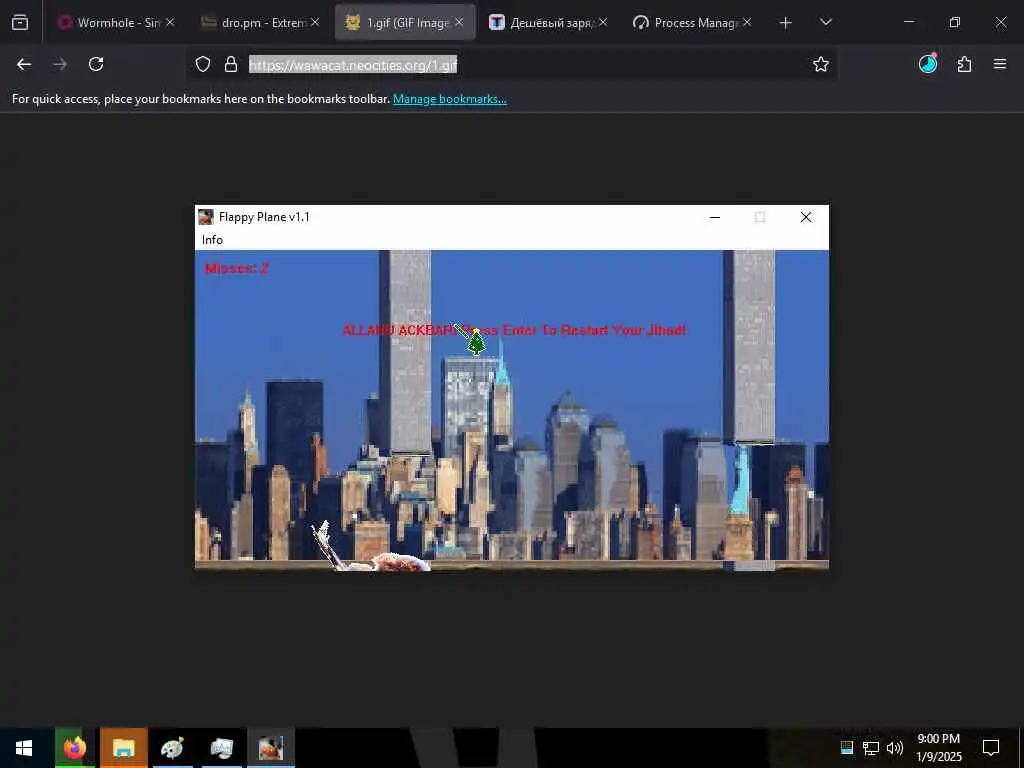The height and width of the screenshot is (768, 1024).
Task: Reload the current page
Action: [x=96, y=64]
